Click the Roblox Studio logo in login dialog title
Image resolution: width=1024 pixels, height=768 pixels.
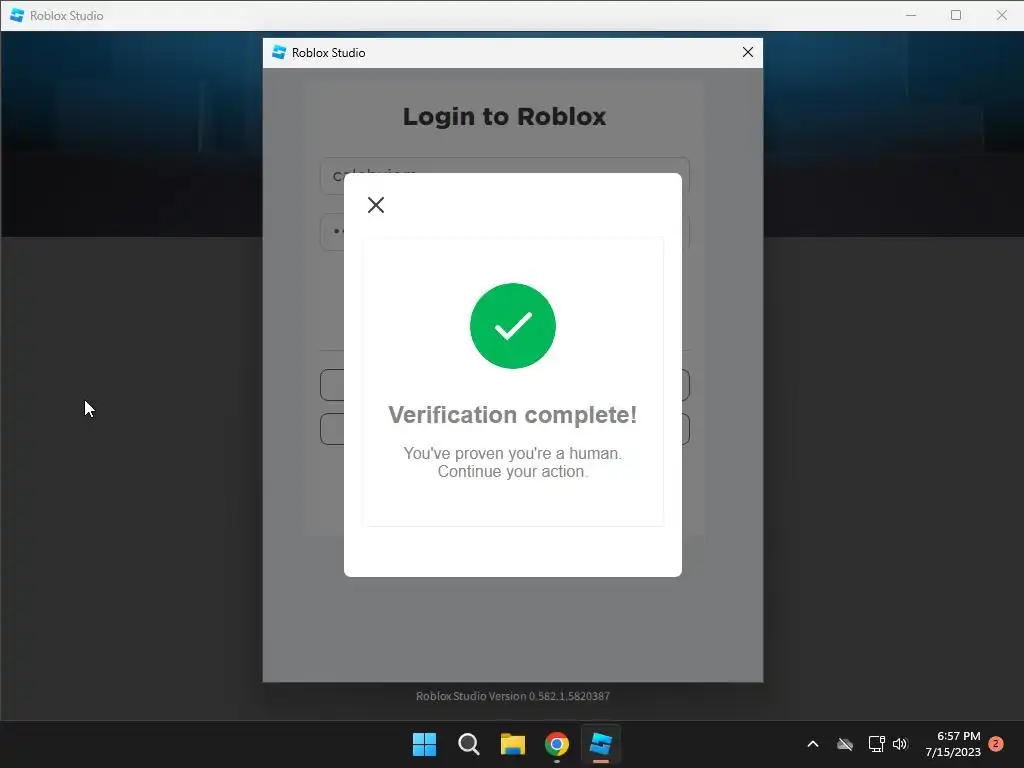(x=279, y=52)
